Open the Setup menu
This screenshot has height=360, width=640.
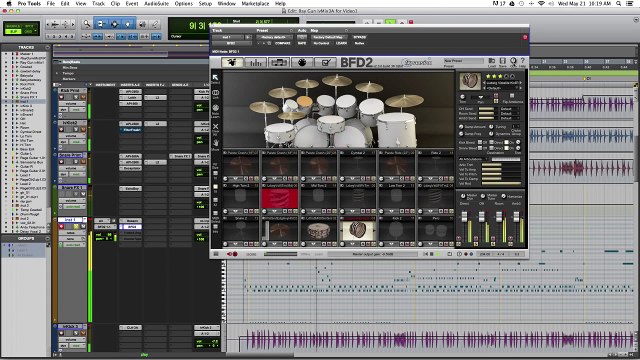click(205, 3)
